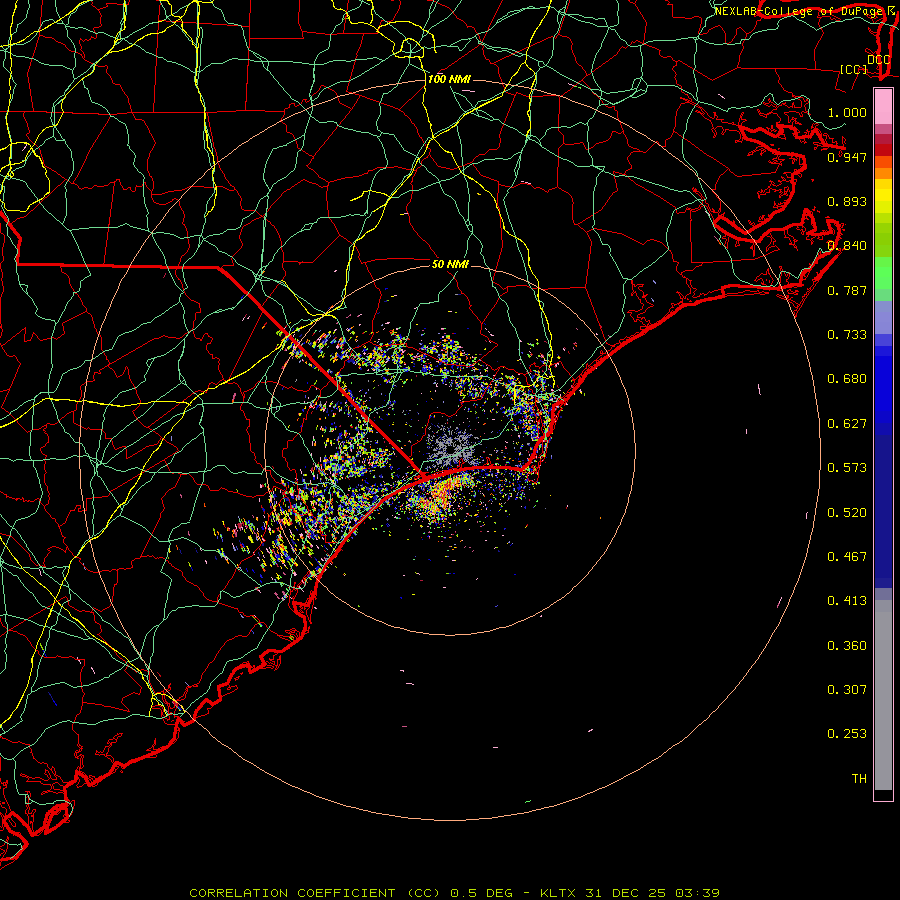Pick the lavender segment of color bar
This screenshot has height=900, width=900.
point(883,317)
